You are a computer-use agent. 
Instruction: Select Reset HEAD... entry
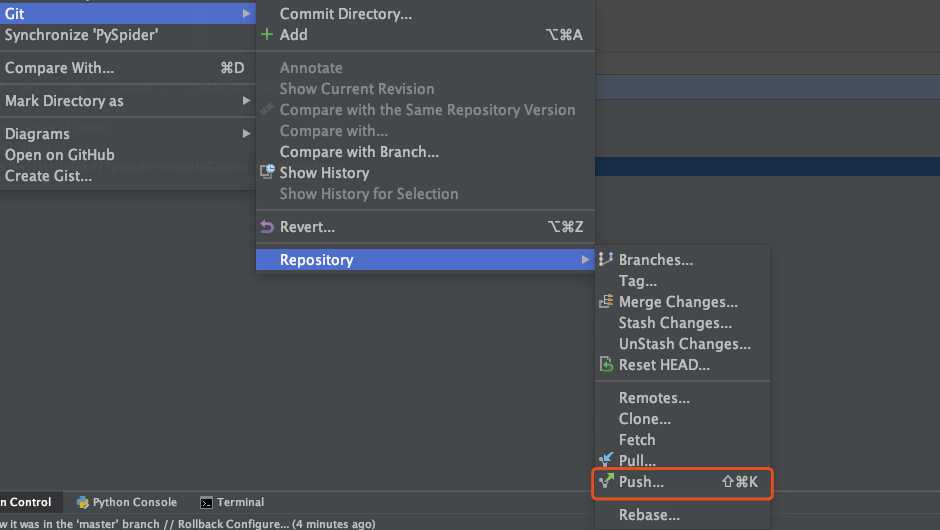[664, 365]
